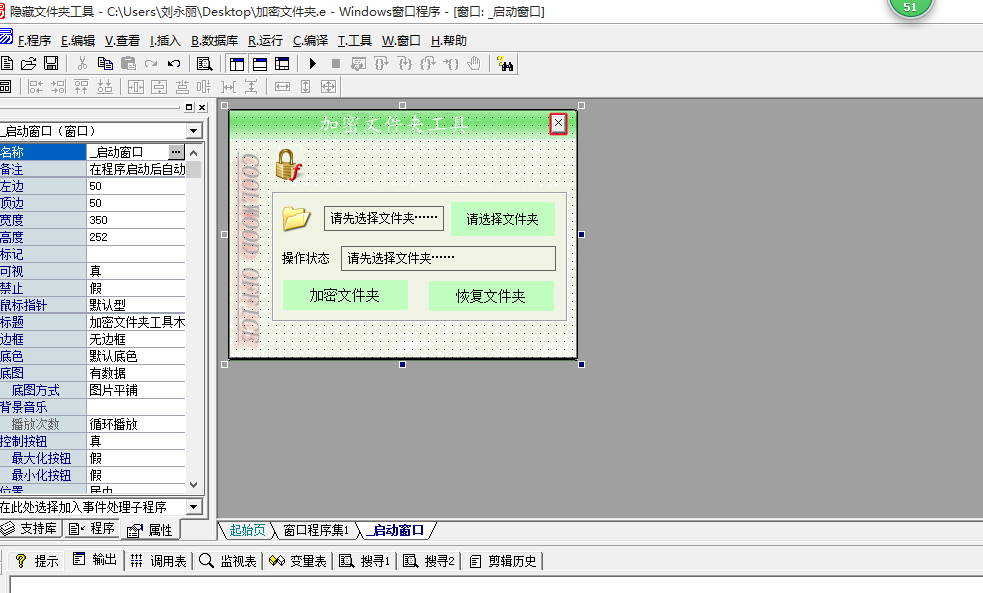Open the H.帮助 menu
Screen dimensions: 983x593
point(449,41)
